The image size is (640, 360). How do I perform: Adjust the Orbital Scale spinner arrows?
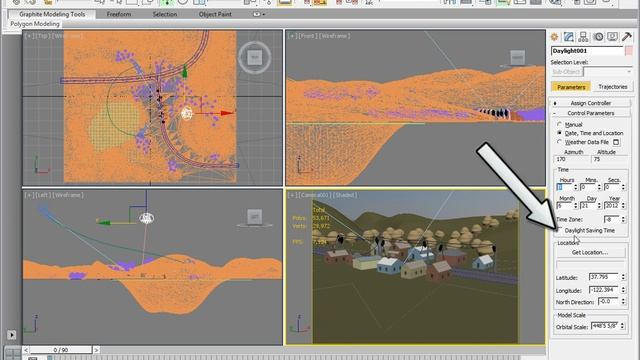click(x=622, y=326)
